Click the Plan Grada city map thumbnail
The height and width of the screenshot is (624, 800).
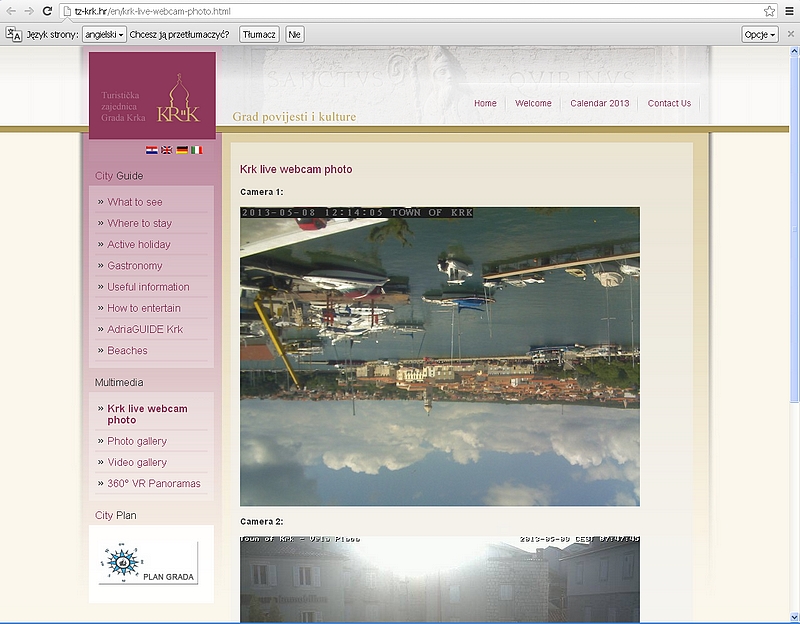coord(148,563)
